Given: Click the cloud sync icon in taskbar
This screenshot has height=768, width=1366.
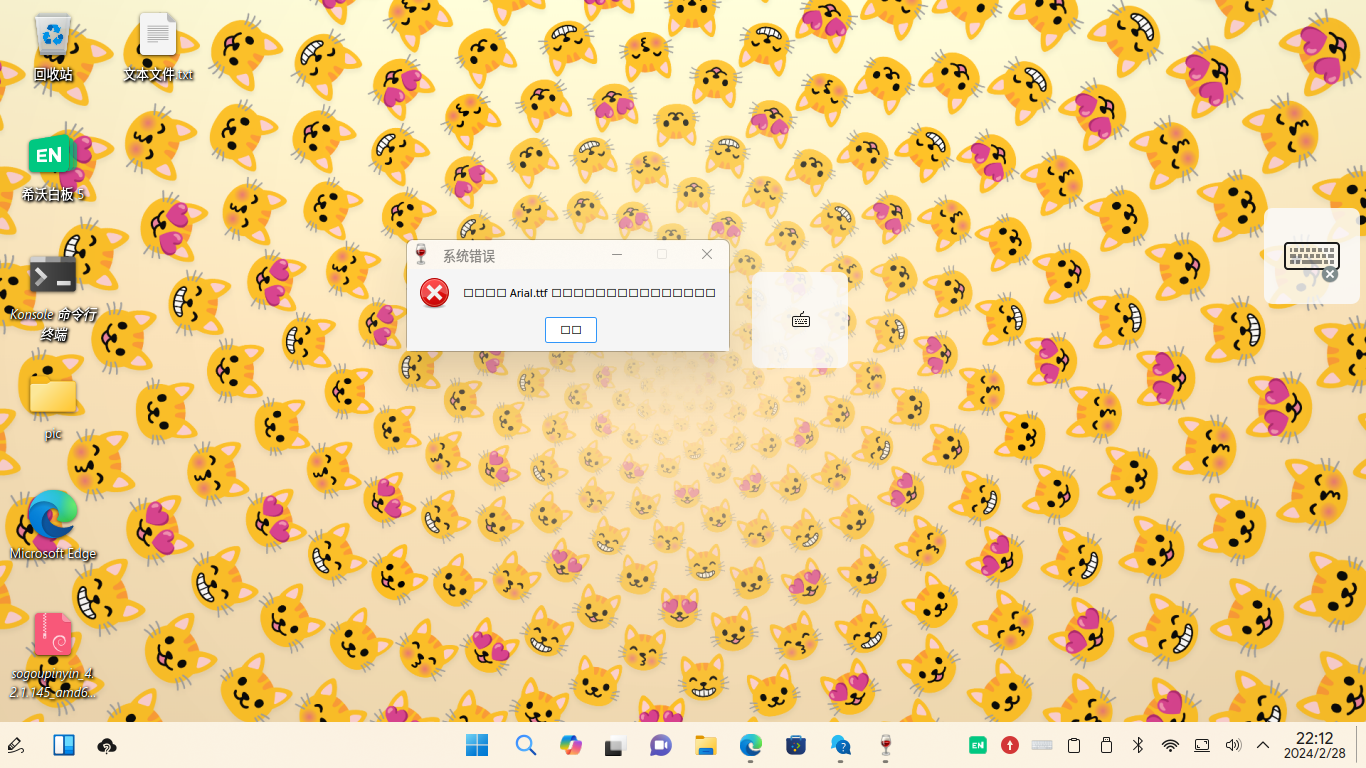Looking at the screenshot, I should click(x=107, y=745).
